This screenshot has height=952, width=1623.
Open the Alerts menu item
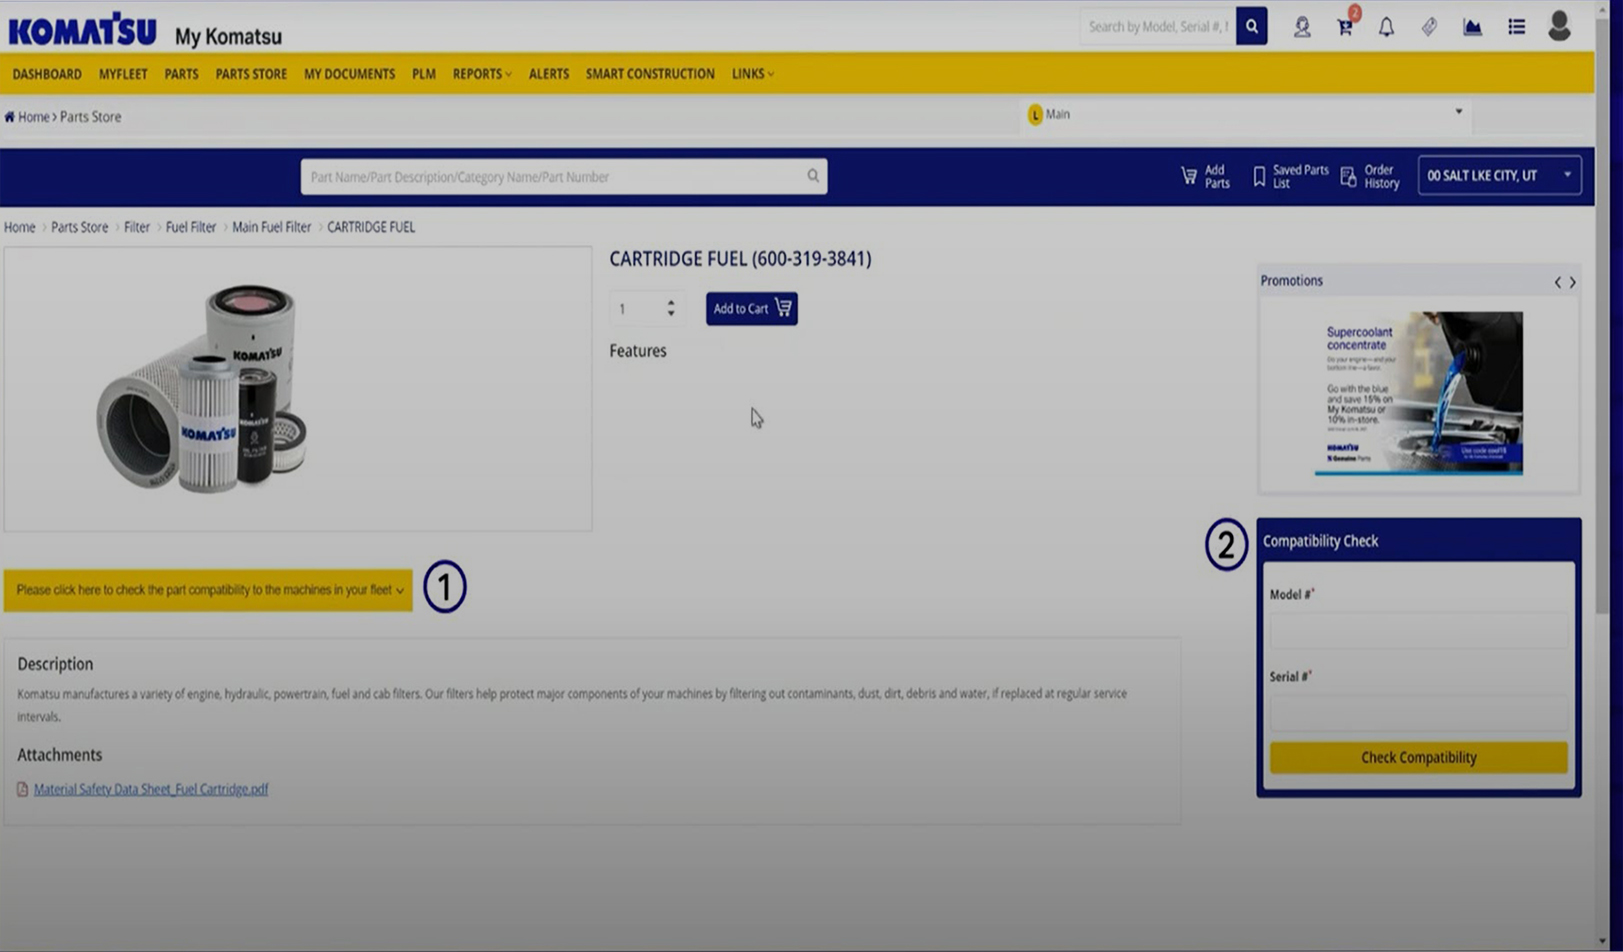click(548, 74)
